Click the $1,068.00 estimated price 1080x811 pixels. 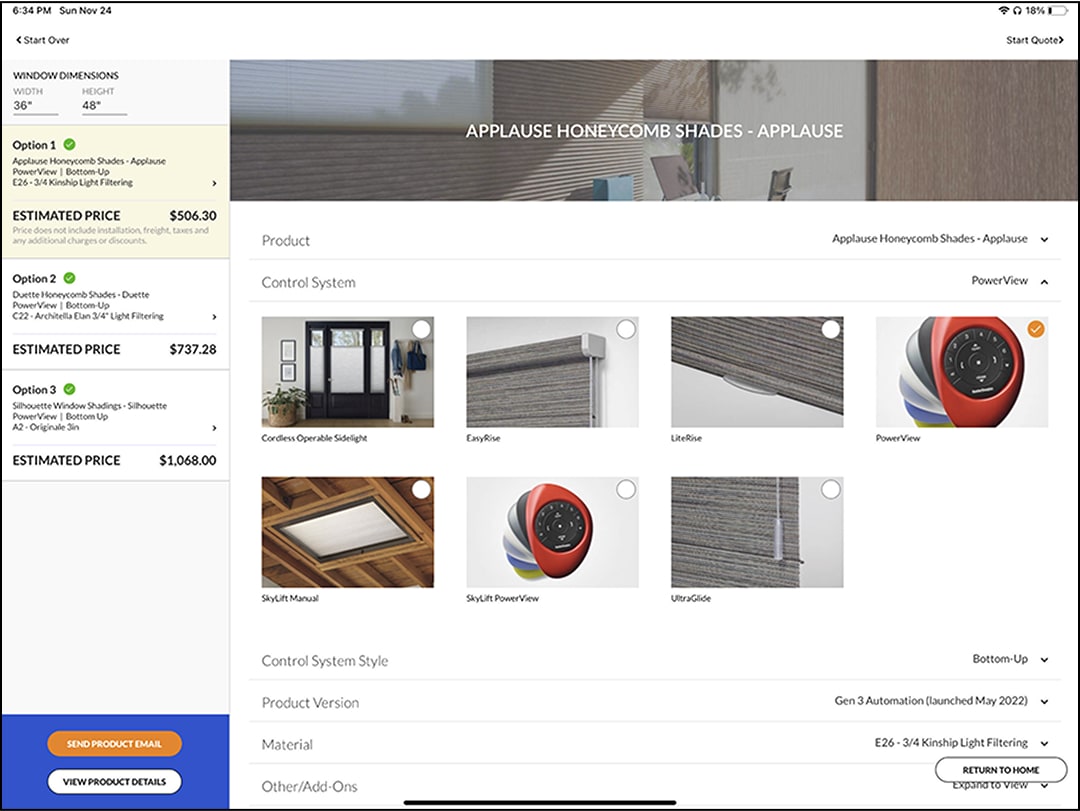(187, 460)
